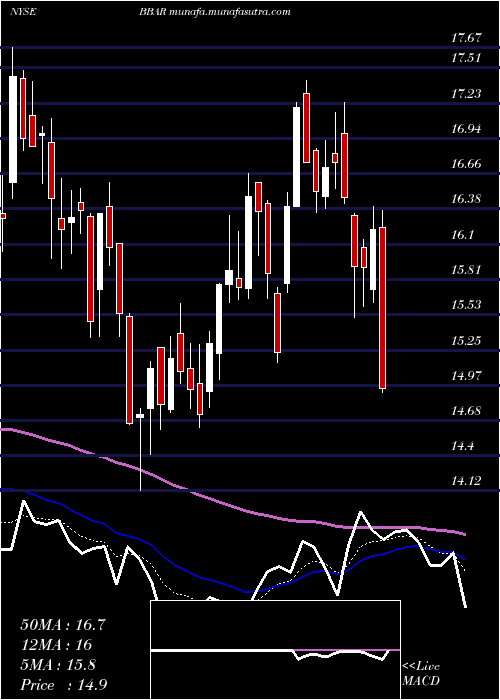Select the 17.23 price level label
500x700 pixels.
(x=466, y=94)
